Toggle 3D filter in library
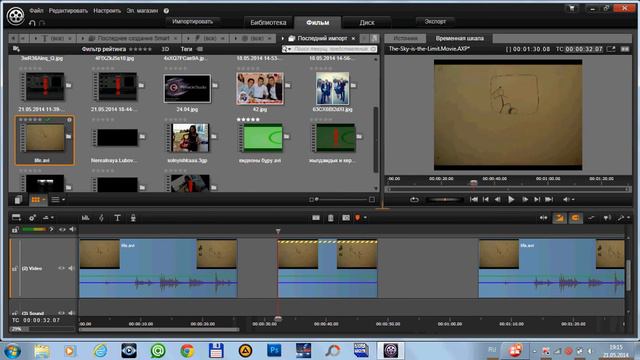 coord(165,49)
